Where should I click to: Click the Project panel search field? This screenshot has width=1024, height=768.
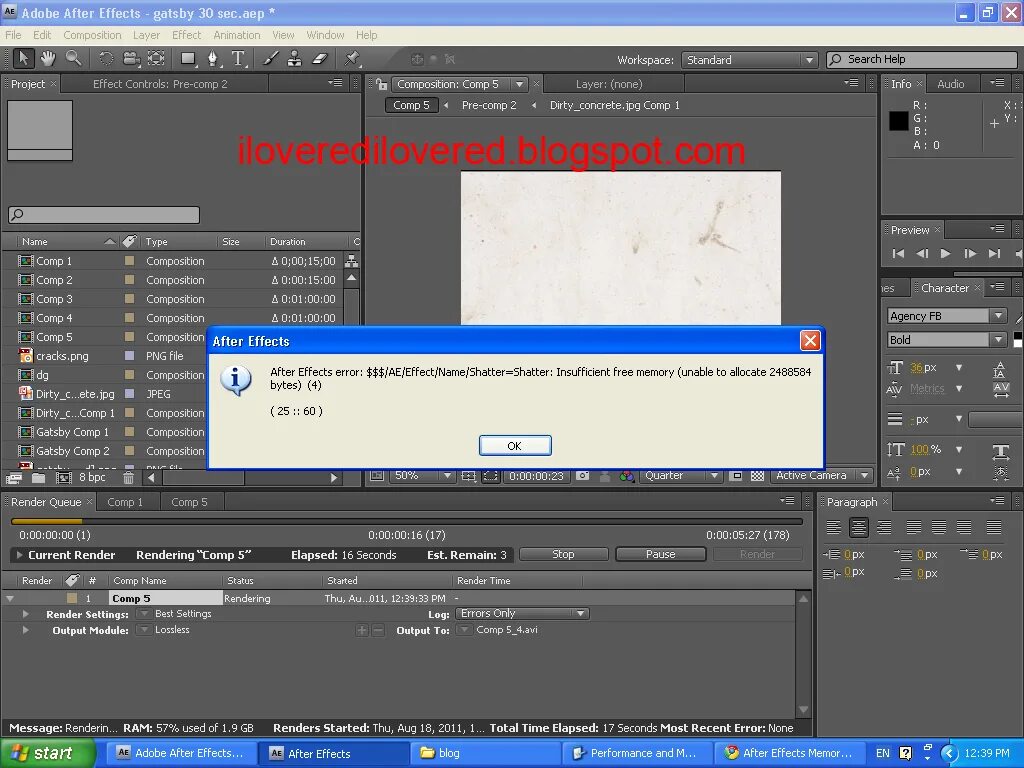tap(104, 215)
